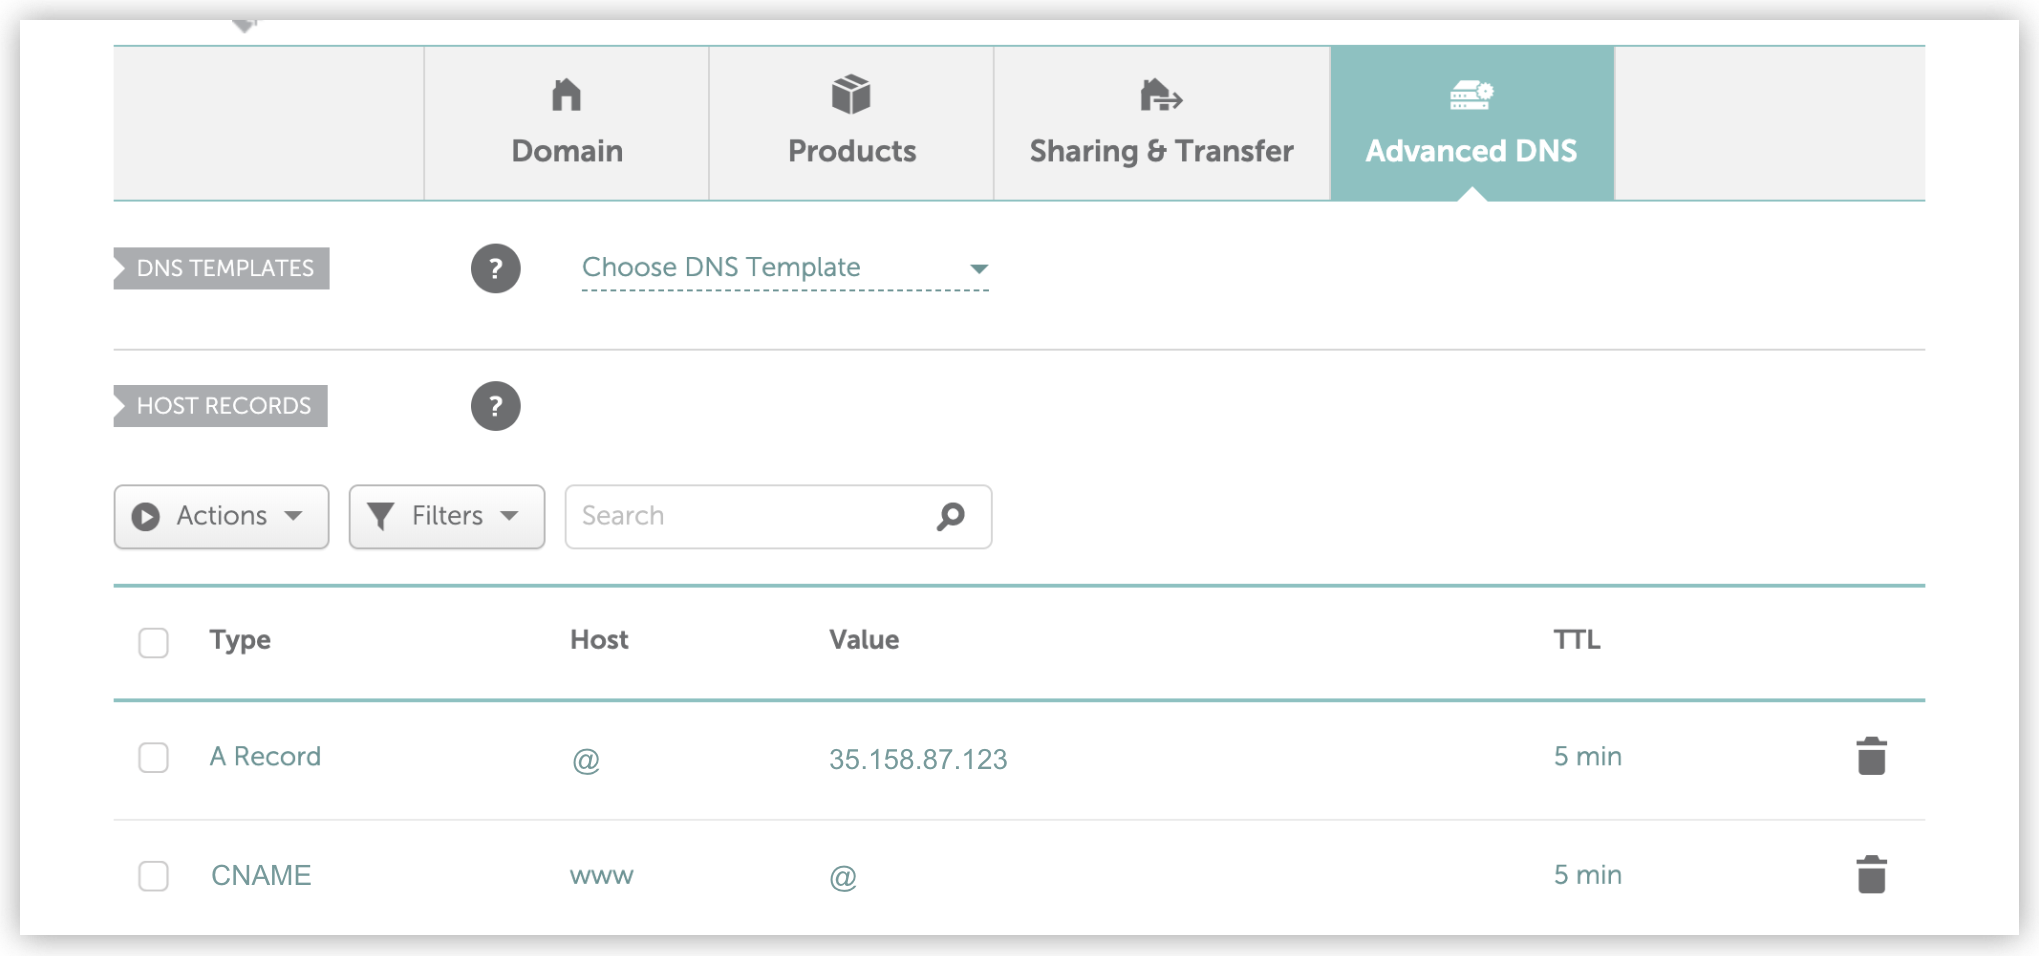Click the Sharing & Transfer icon

[1160, 94]
